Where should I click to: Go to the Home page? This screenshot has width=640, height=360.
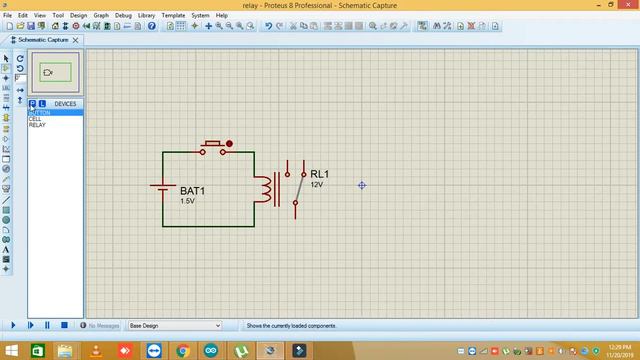55,26
